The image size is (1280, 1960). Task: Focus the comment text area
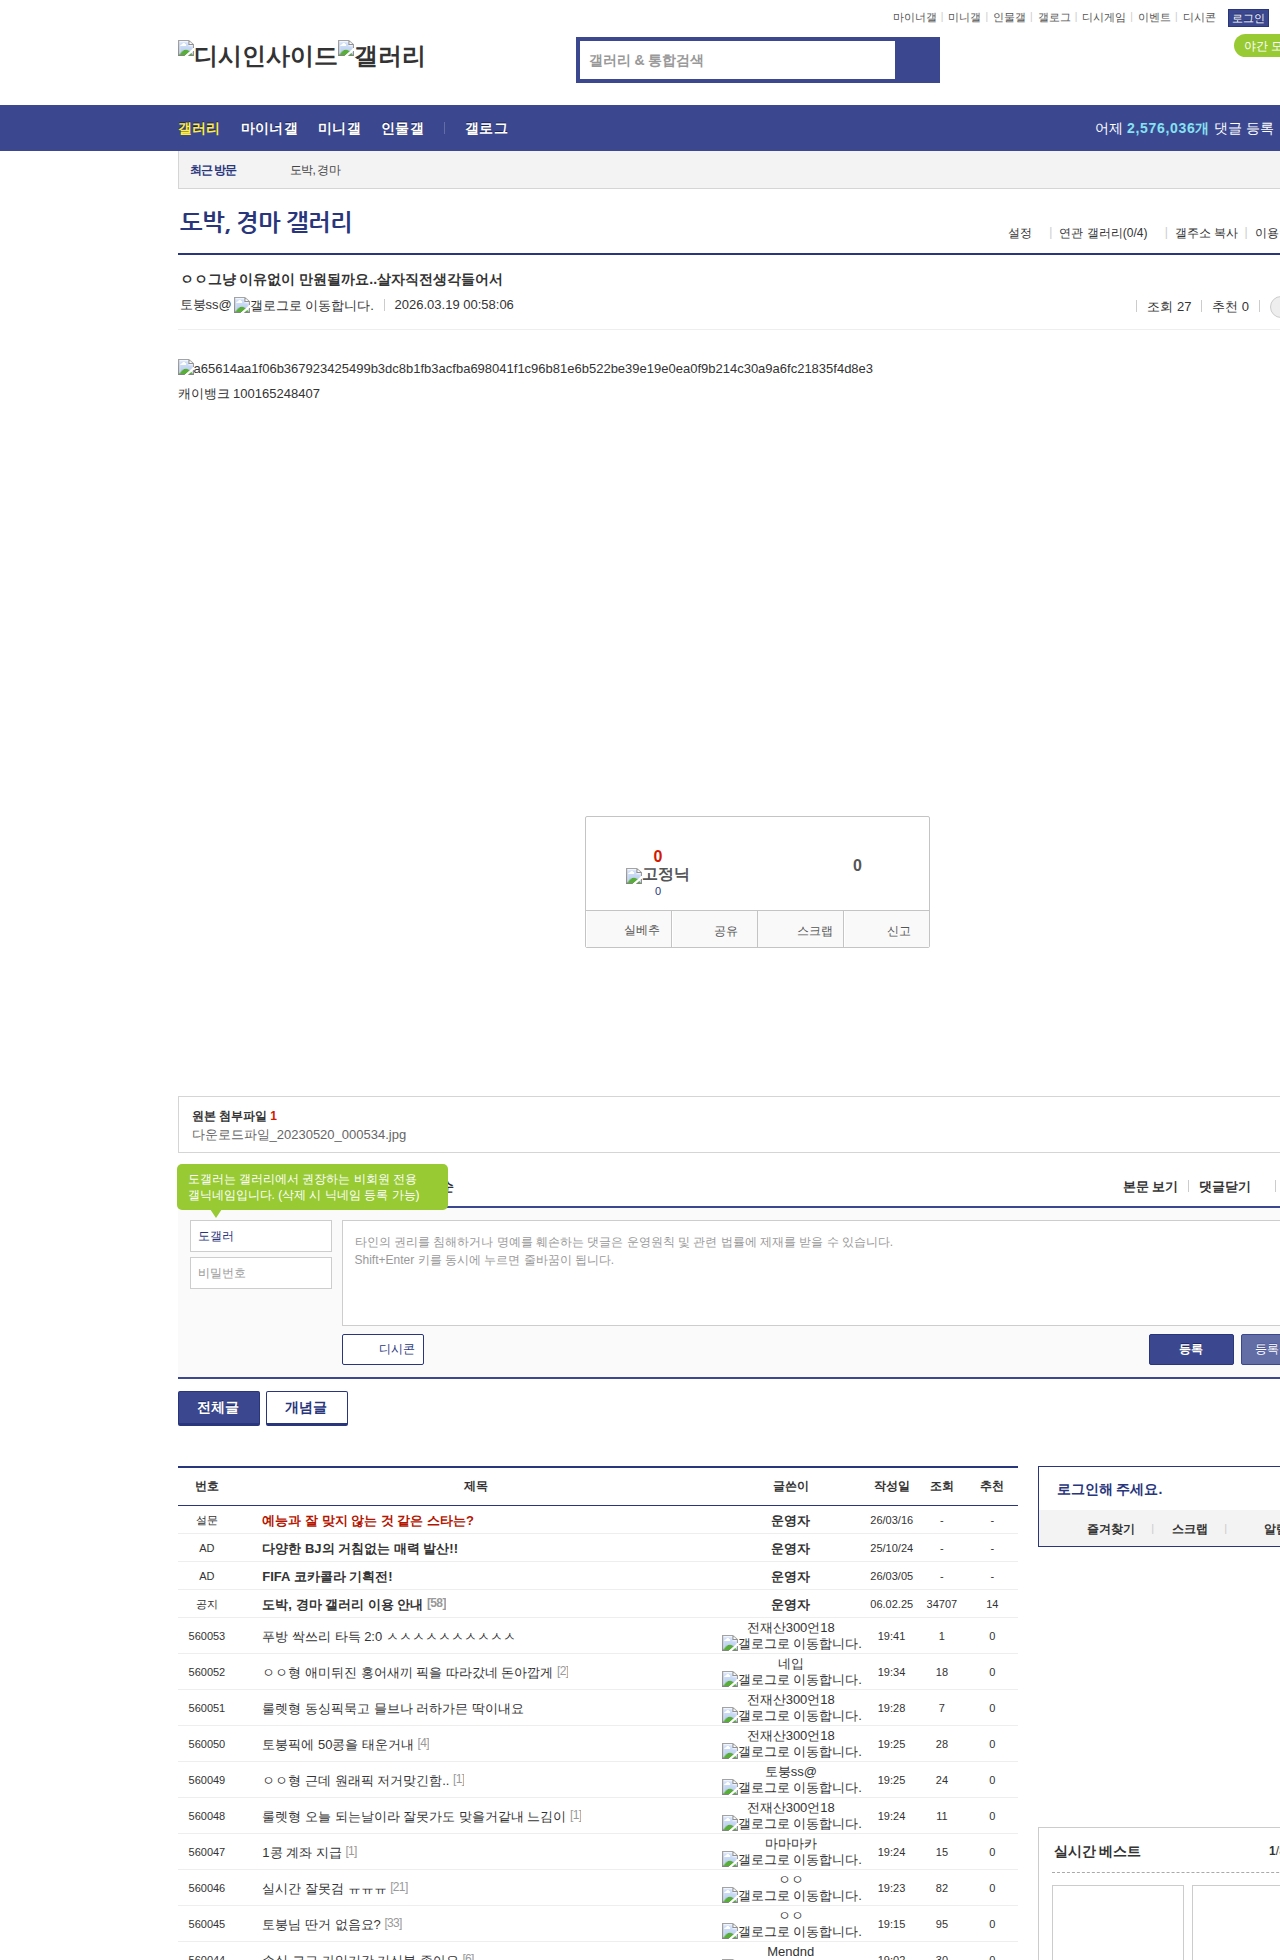pyautogui.click(x=811, y=1273)
